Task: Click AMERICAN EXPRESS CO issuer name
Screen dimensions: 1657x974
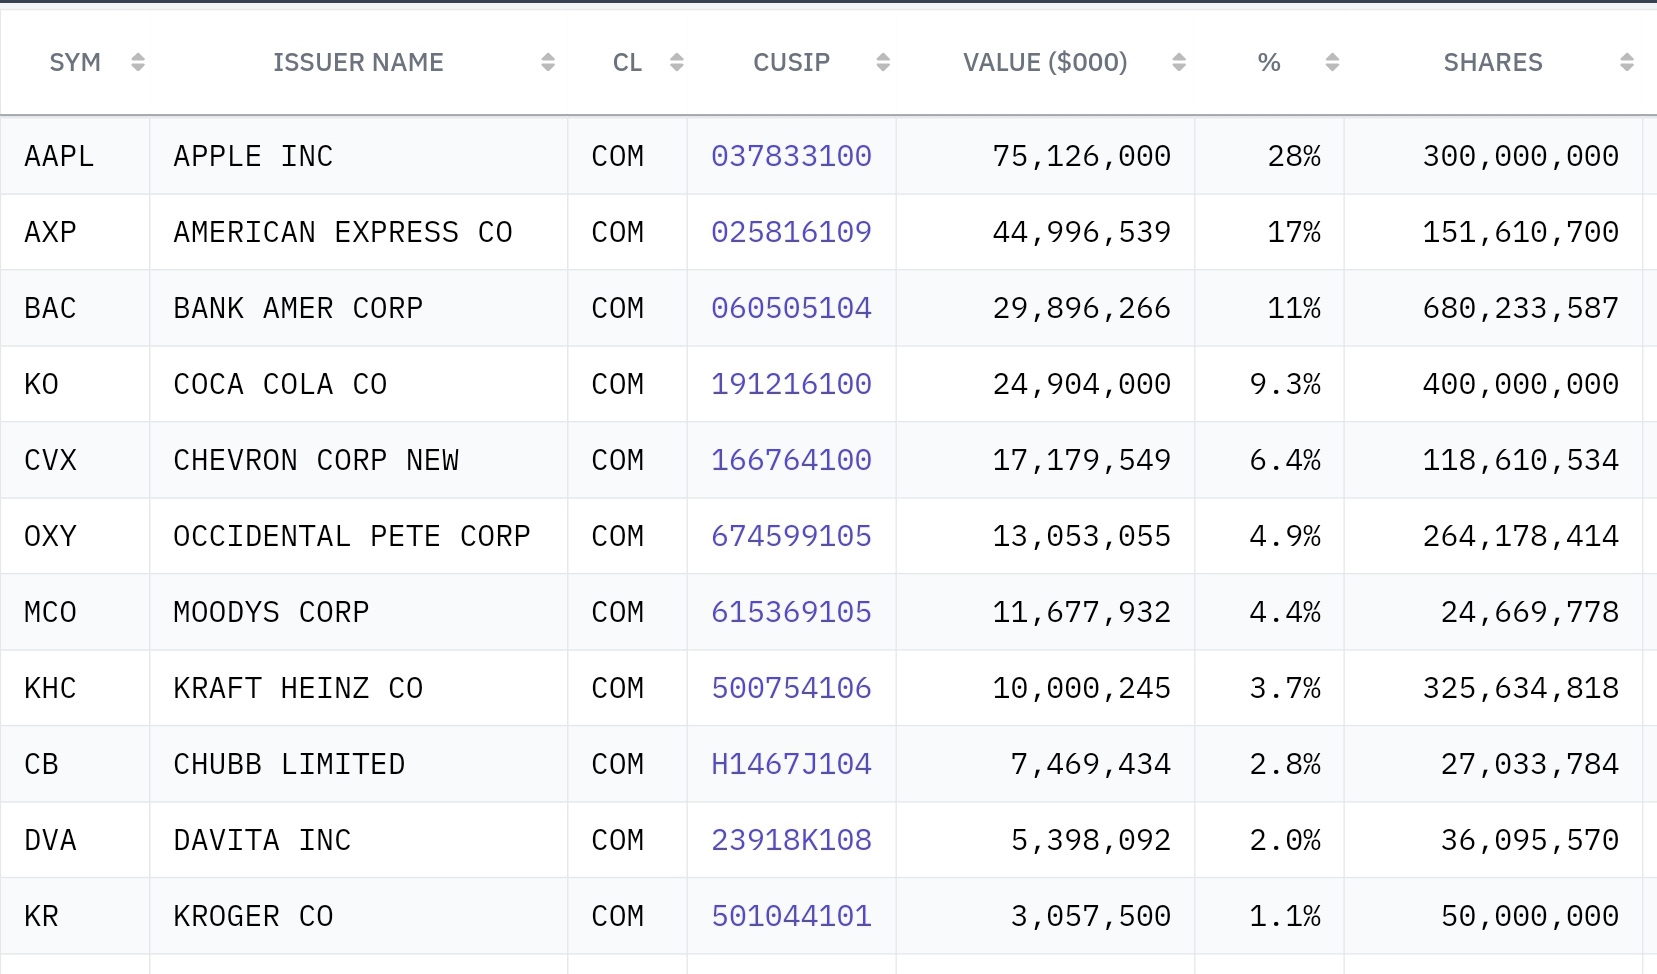Action: [x=343, y=232]
